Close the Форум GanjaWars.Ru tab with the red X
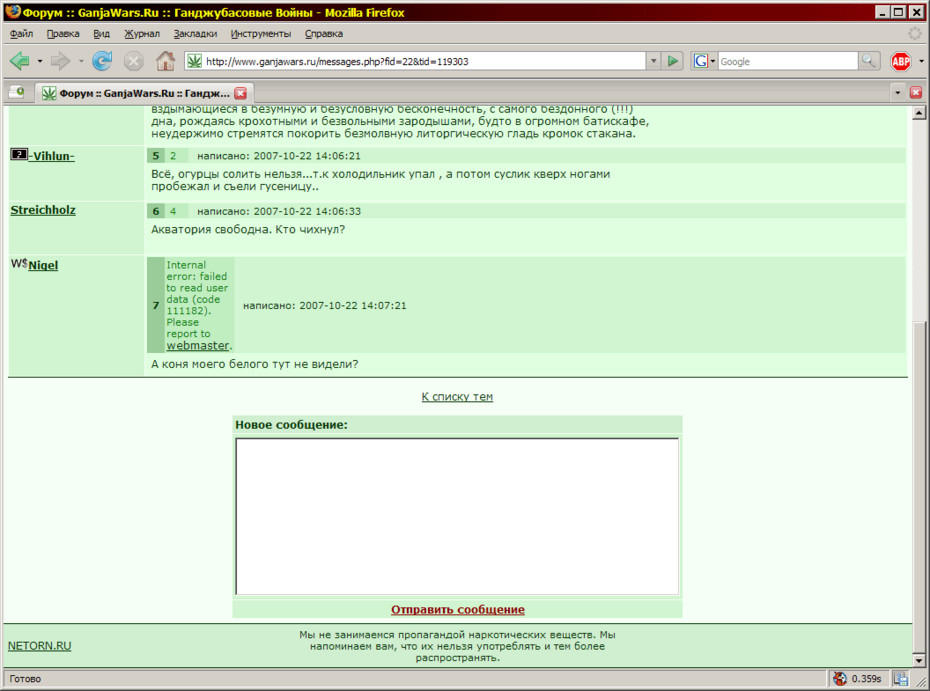Screen dimensions: 930x691 tap(240, 93)
